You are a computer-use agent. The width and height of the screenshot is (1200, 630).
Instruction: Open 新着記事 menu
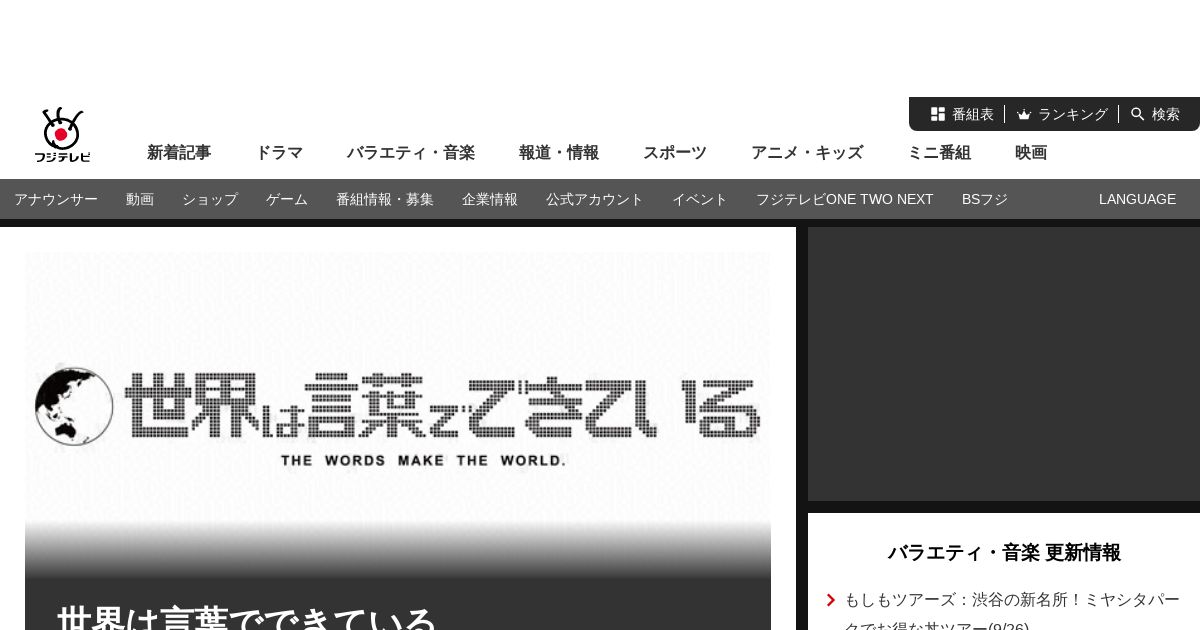[179, 152]
